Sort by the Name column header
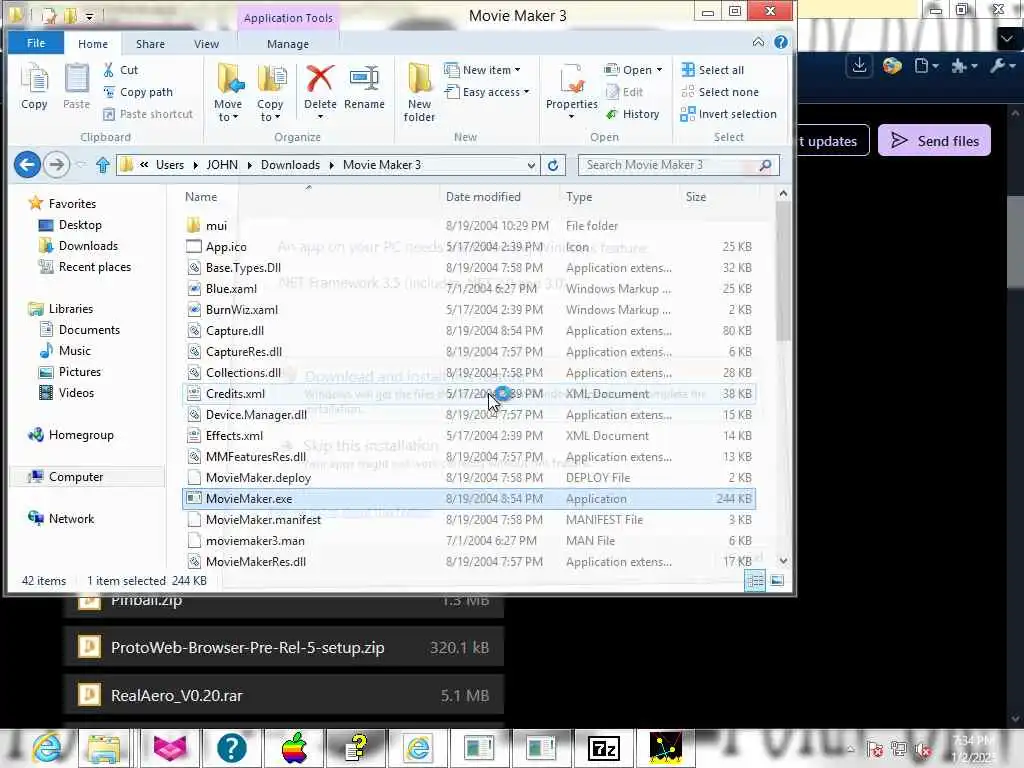1024x768 pixels. click(x=201, y=197)
